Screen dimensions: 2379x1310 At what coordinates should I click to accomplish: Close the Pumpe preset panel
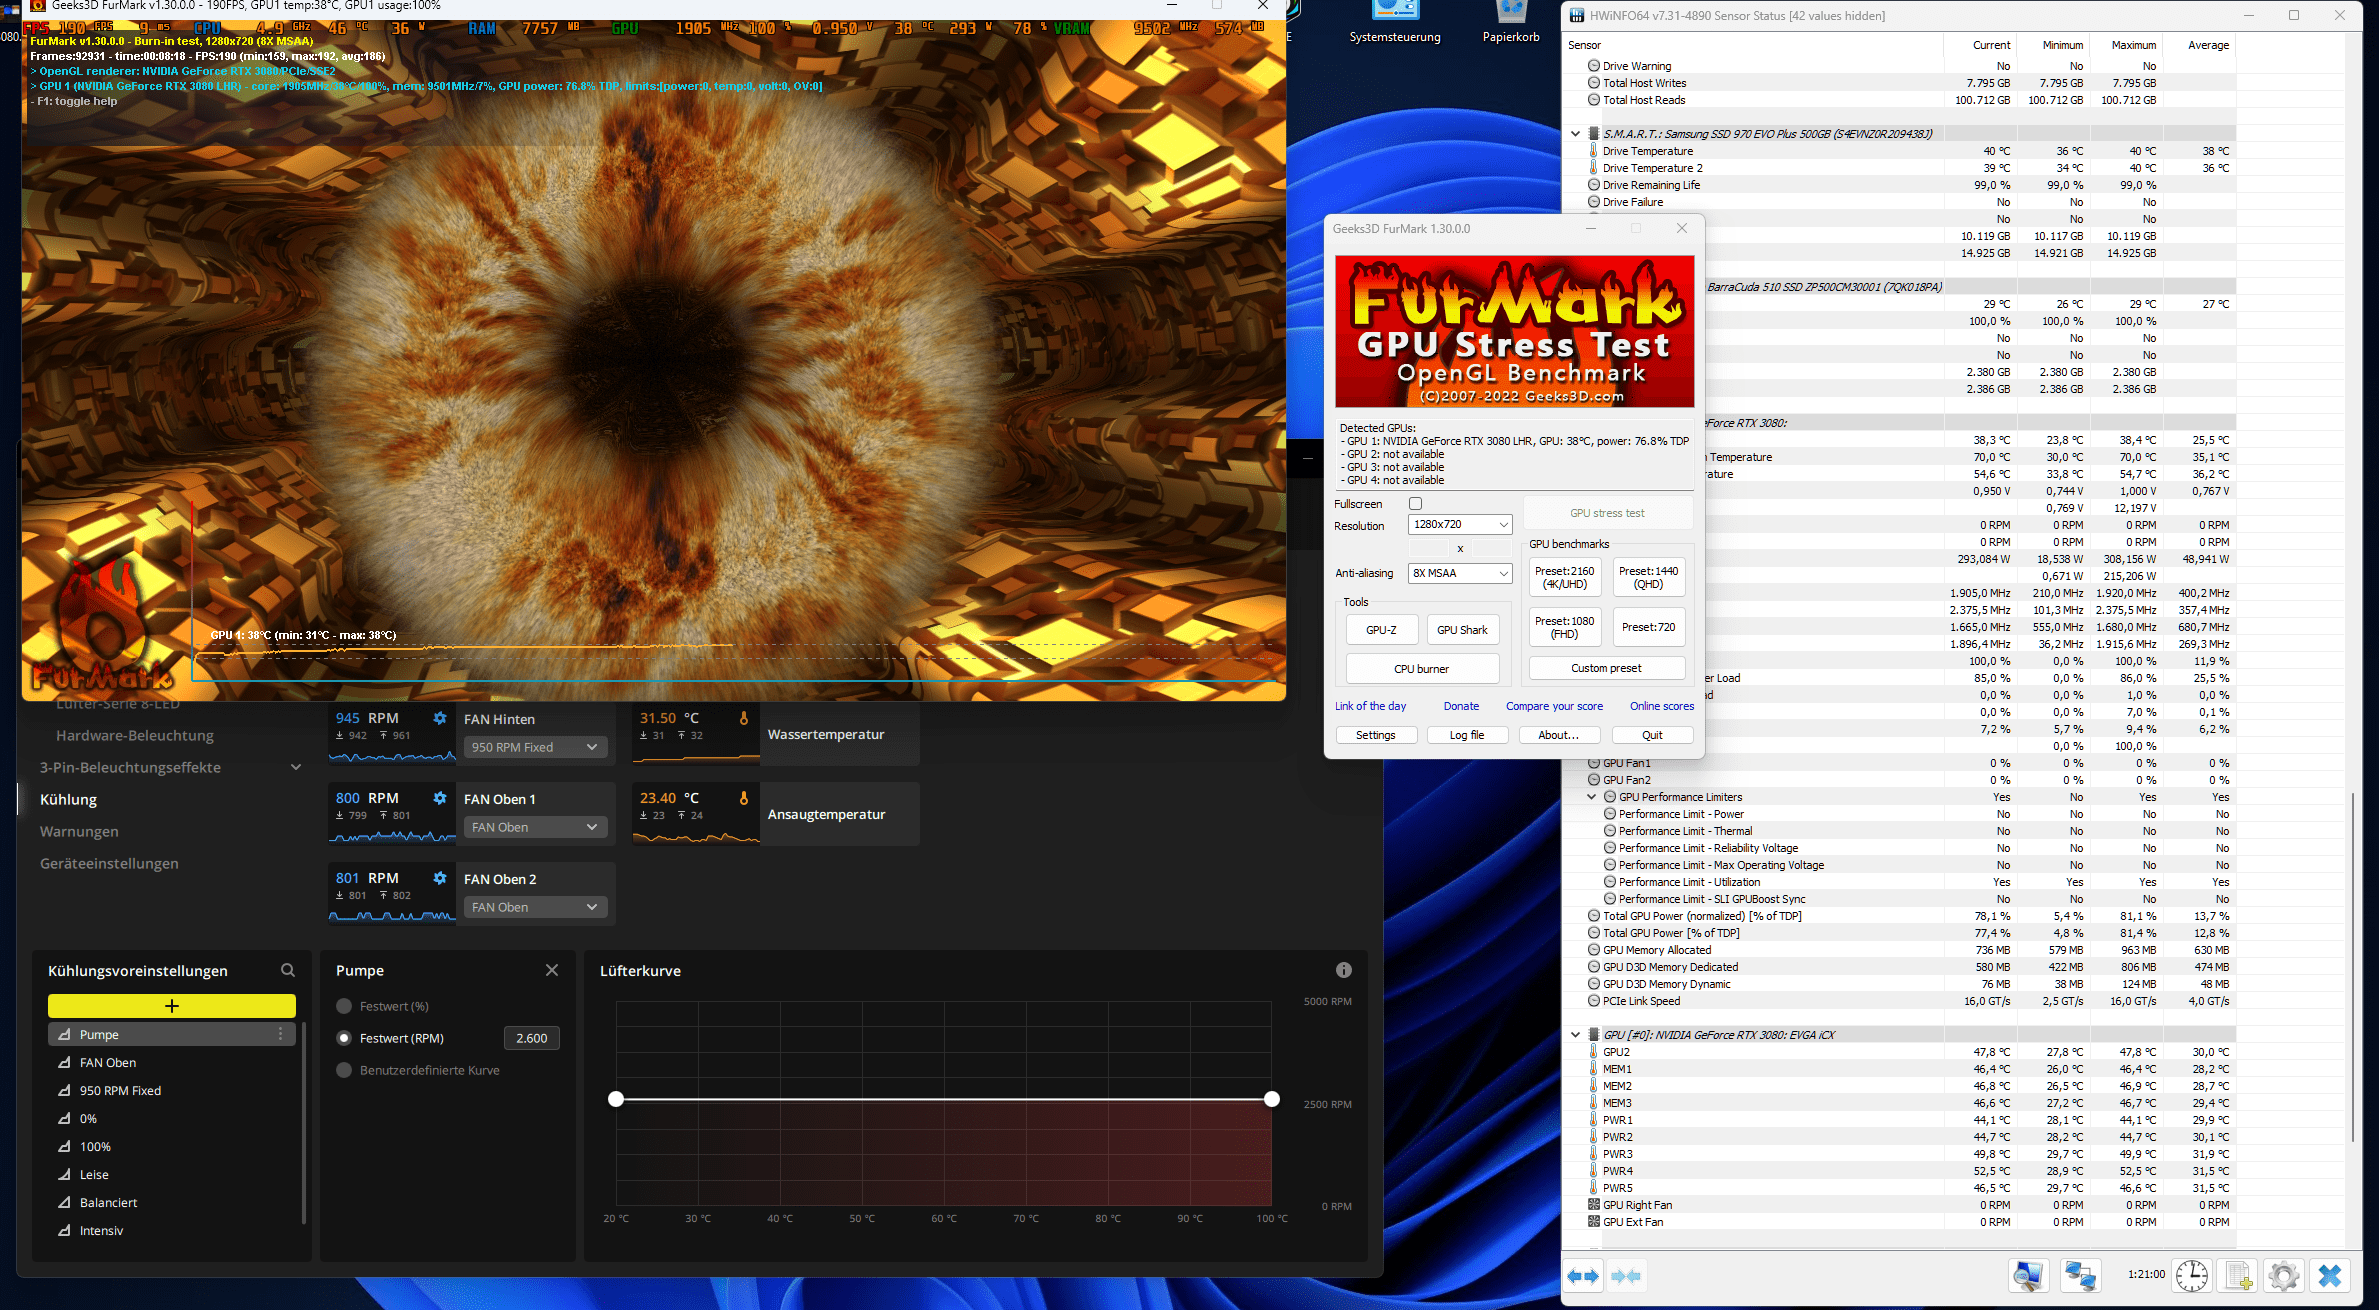coord(552,970)
